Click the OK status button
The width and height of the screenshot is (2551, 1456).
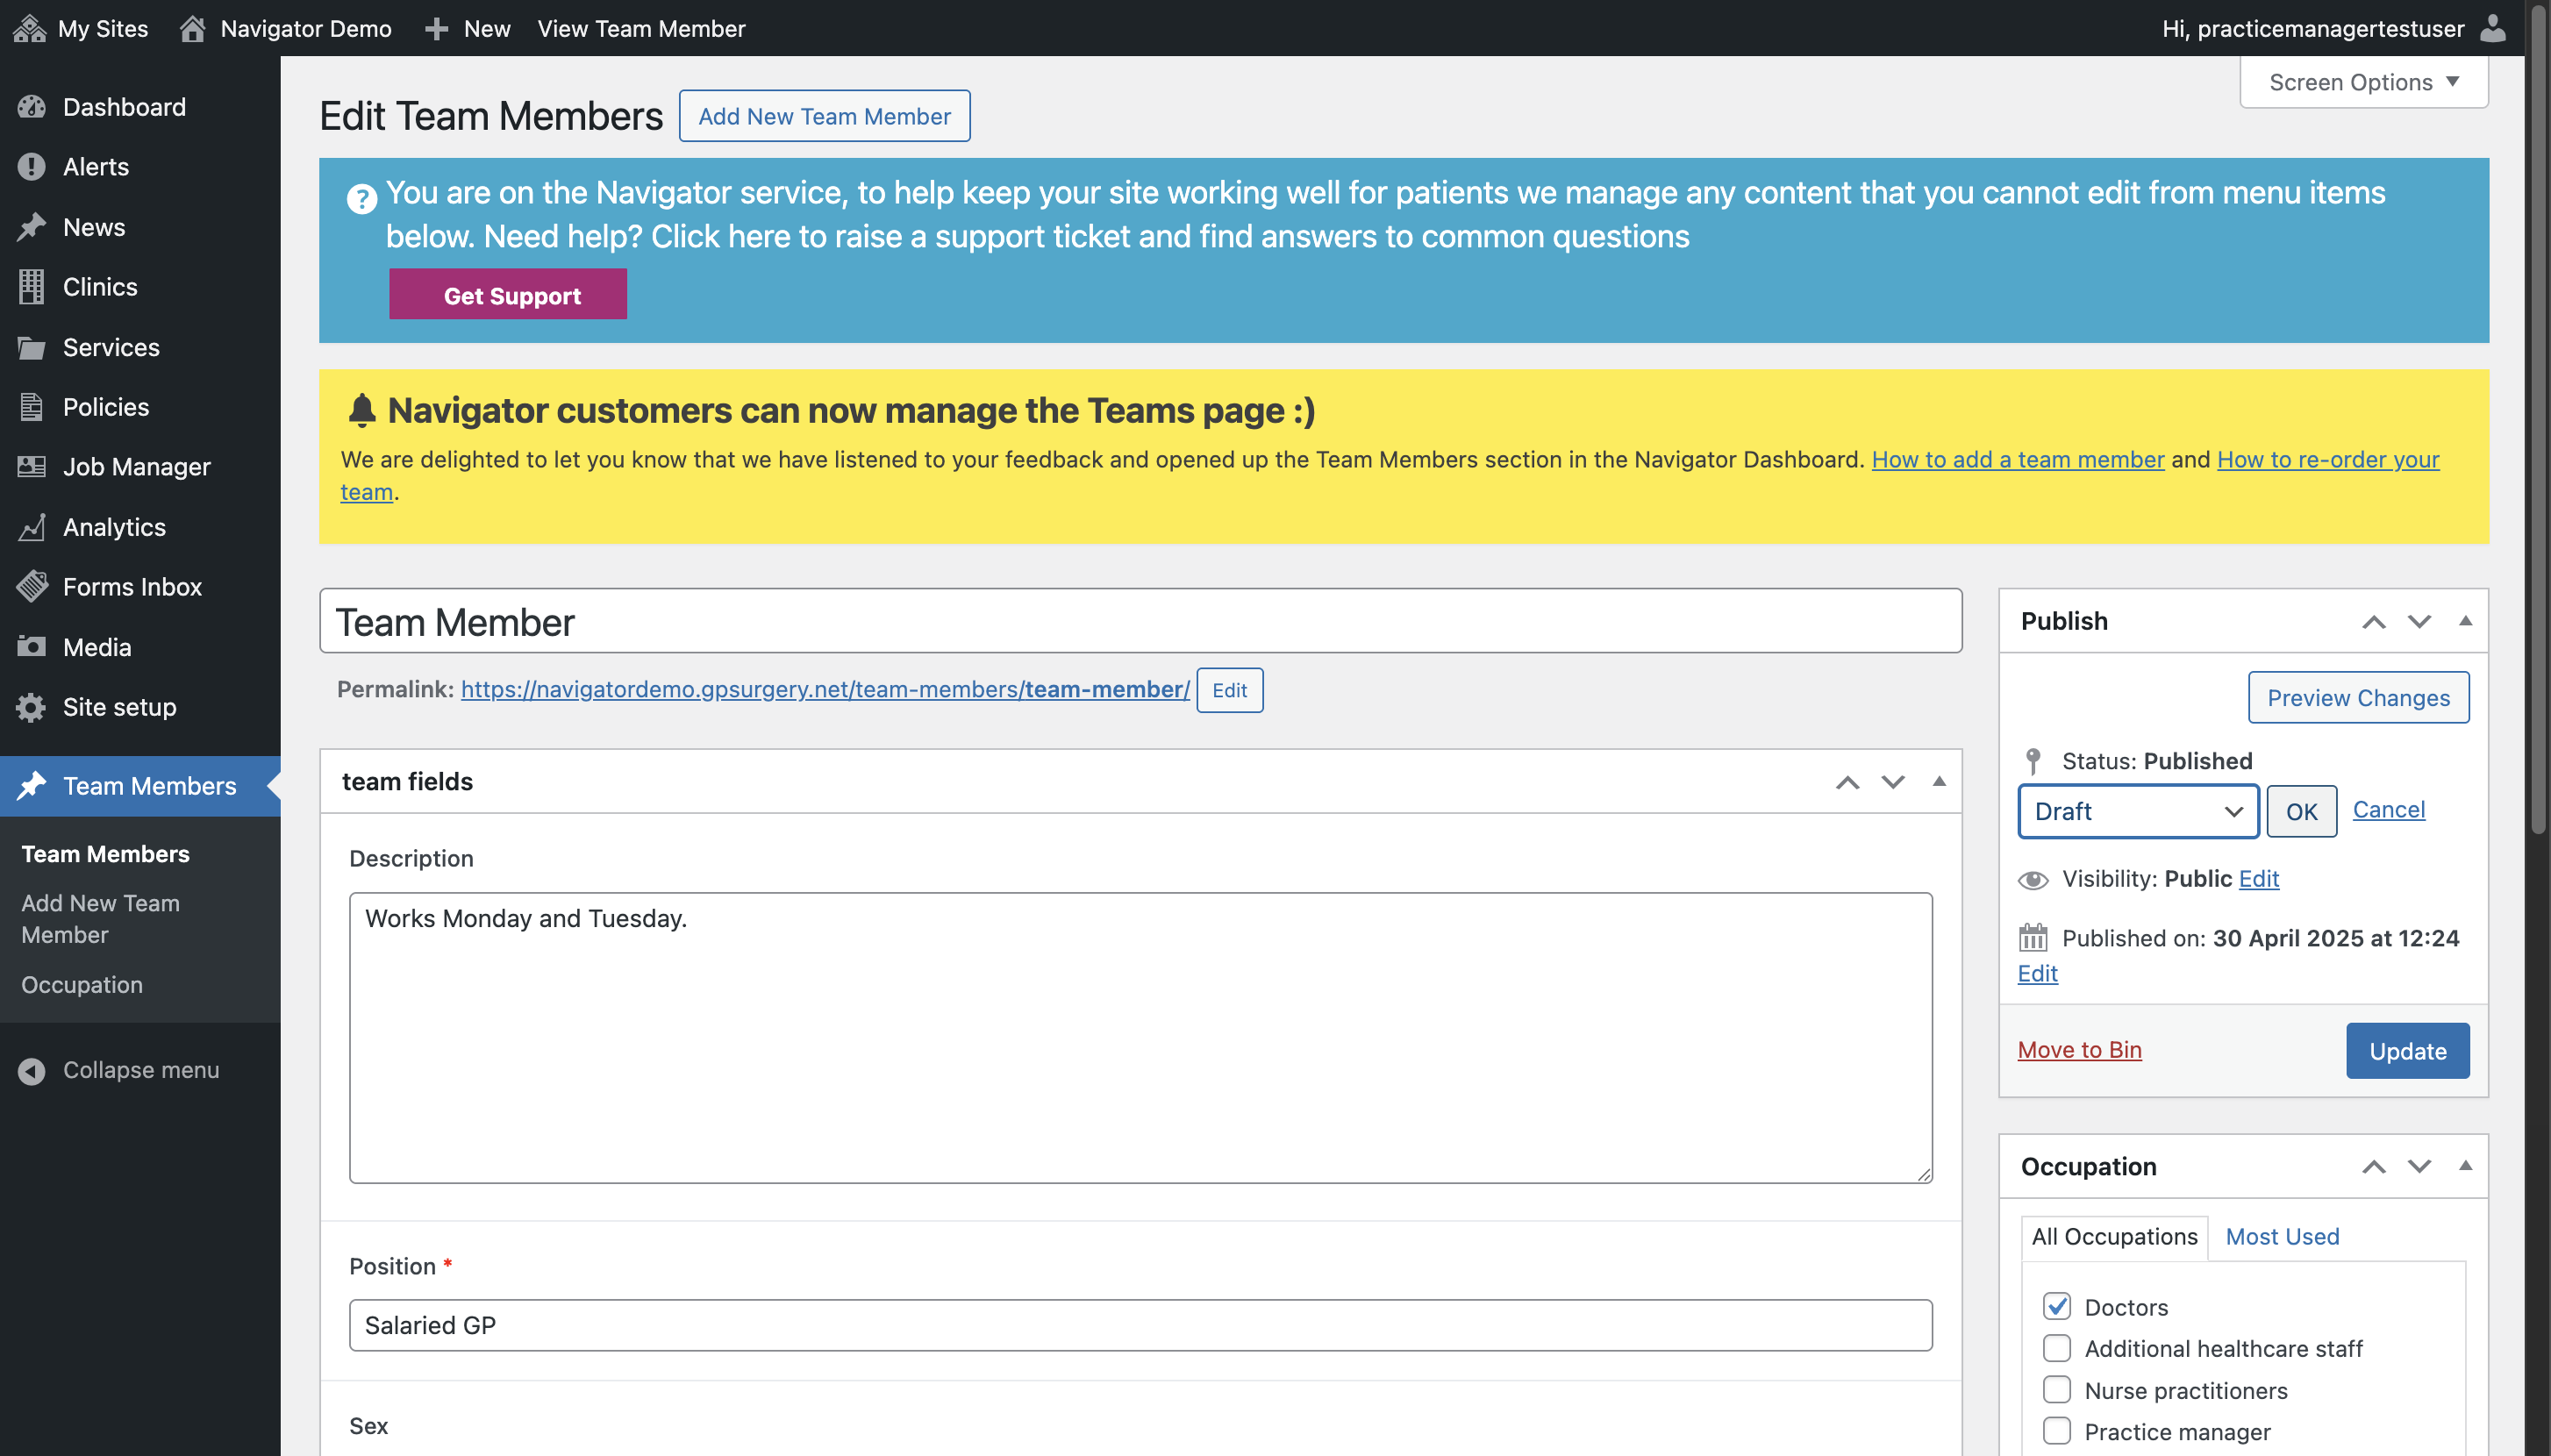coord(2301,811)
